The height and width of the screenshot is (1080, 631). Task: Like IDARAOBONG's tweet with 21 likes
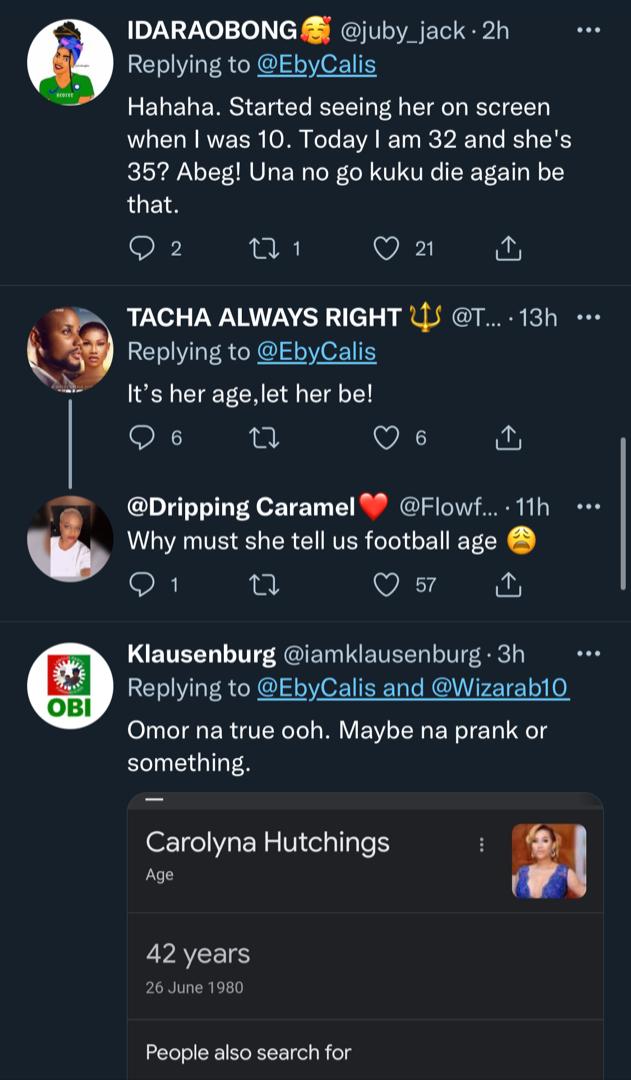coord(386,248)
